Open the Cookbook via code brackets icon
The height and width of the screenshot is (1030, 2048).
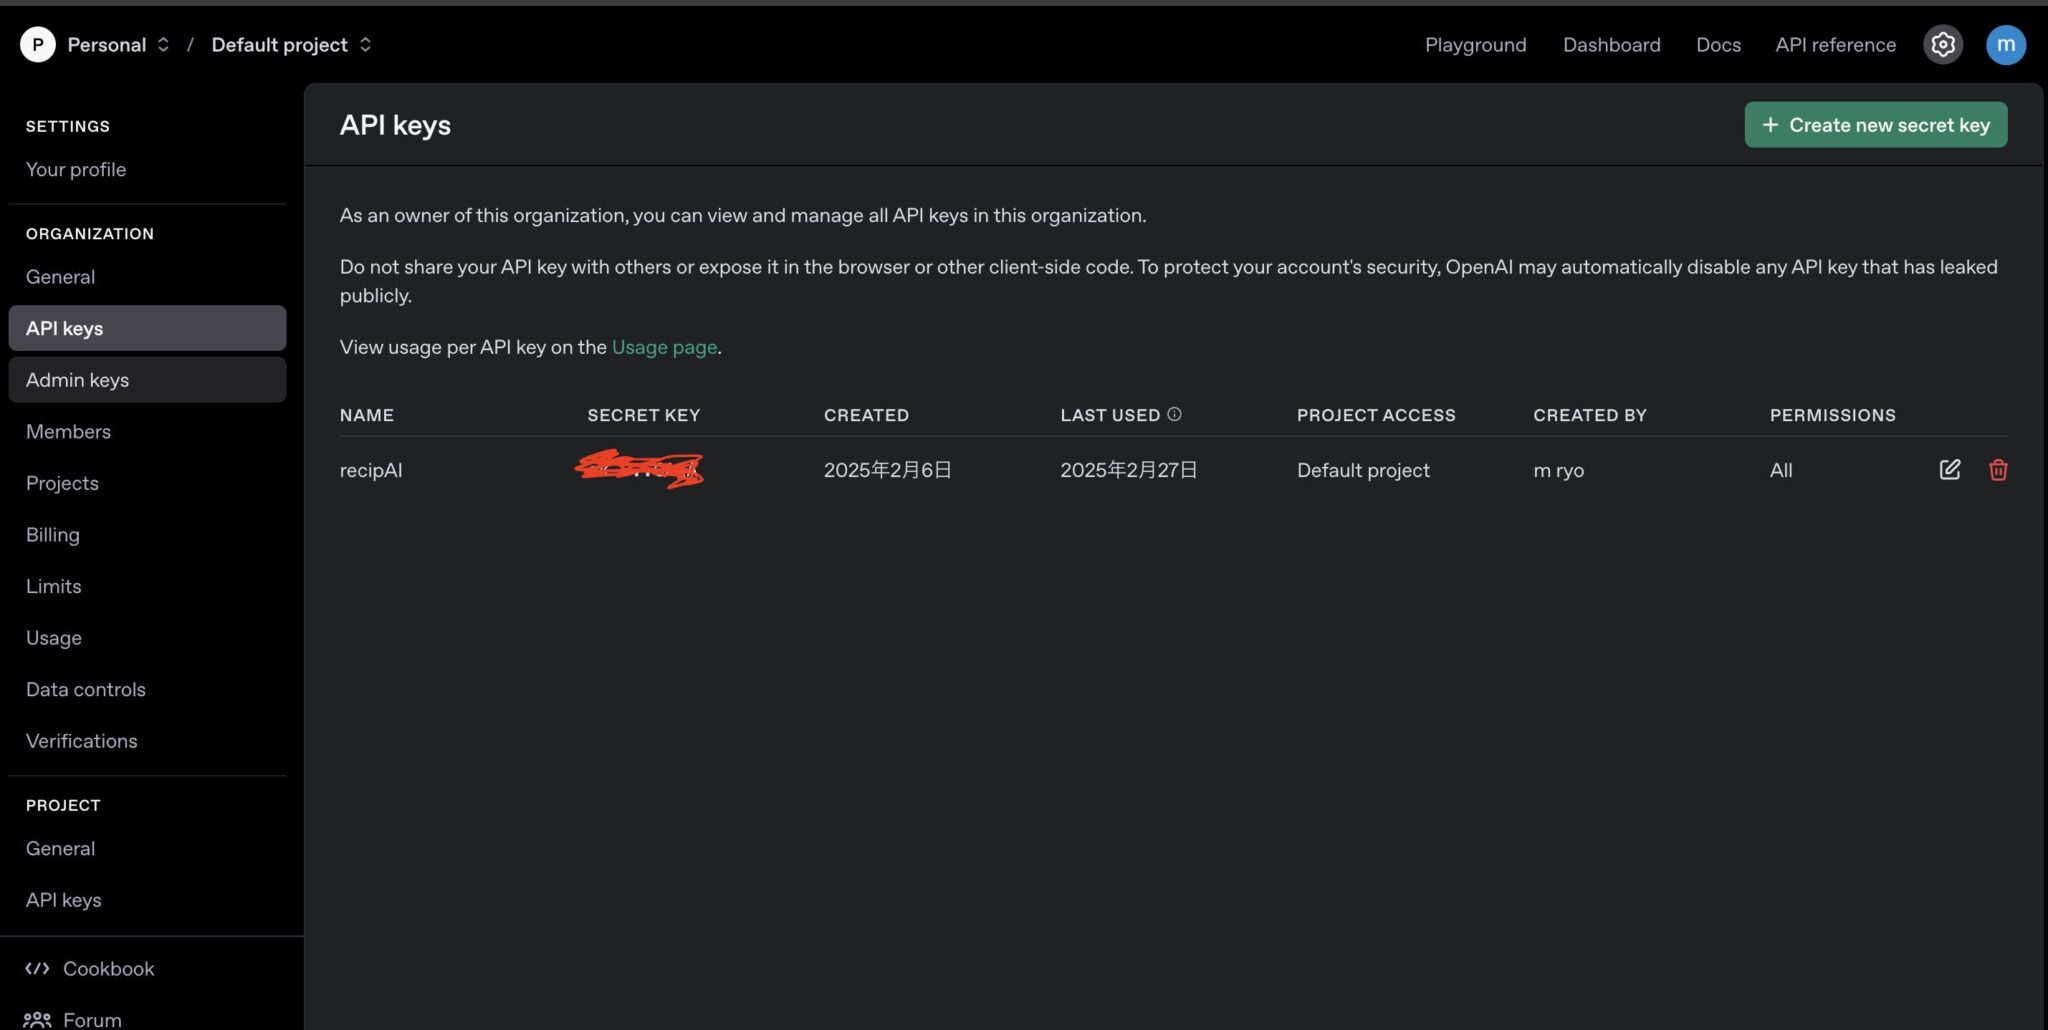pyautogui.click(x=38, y=968)
